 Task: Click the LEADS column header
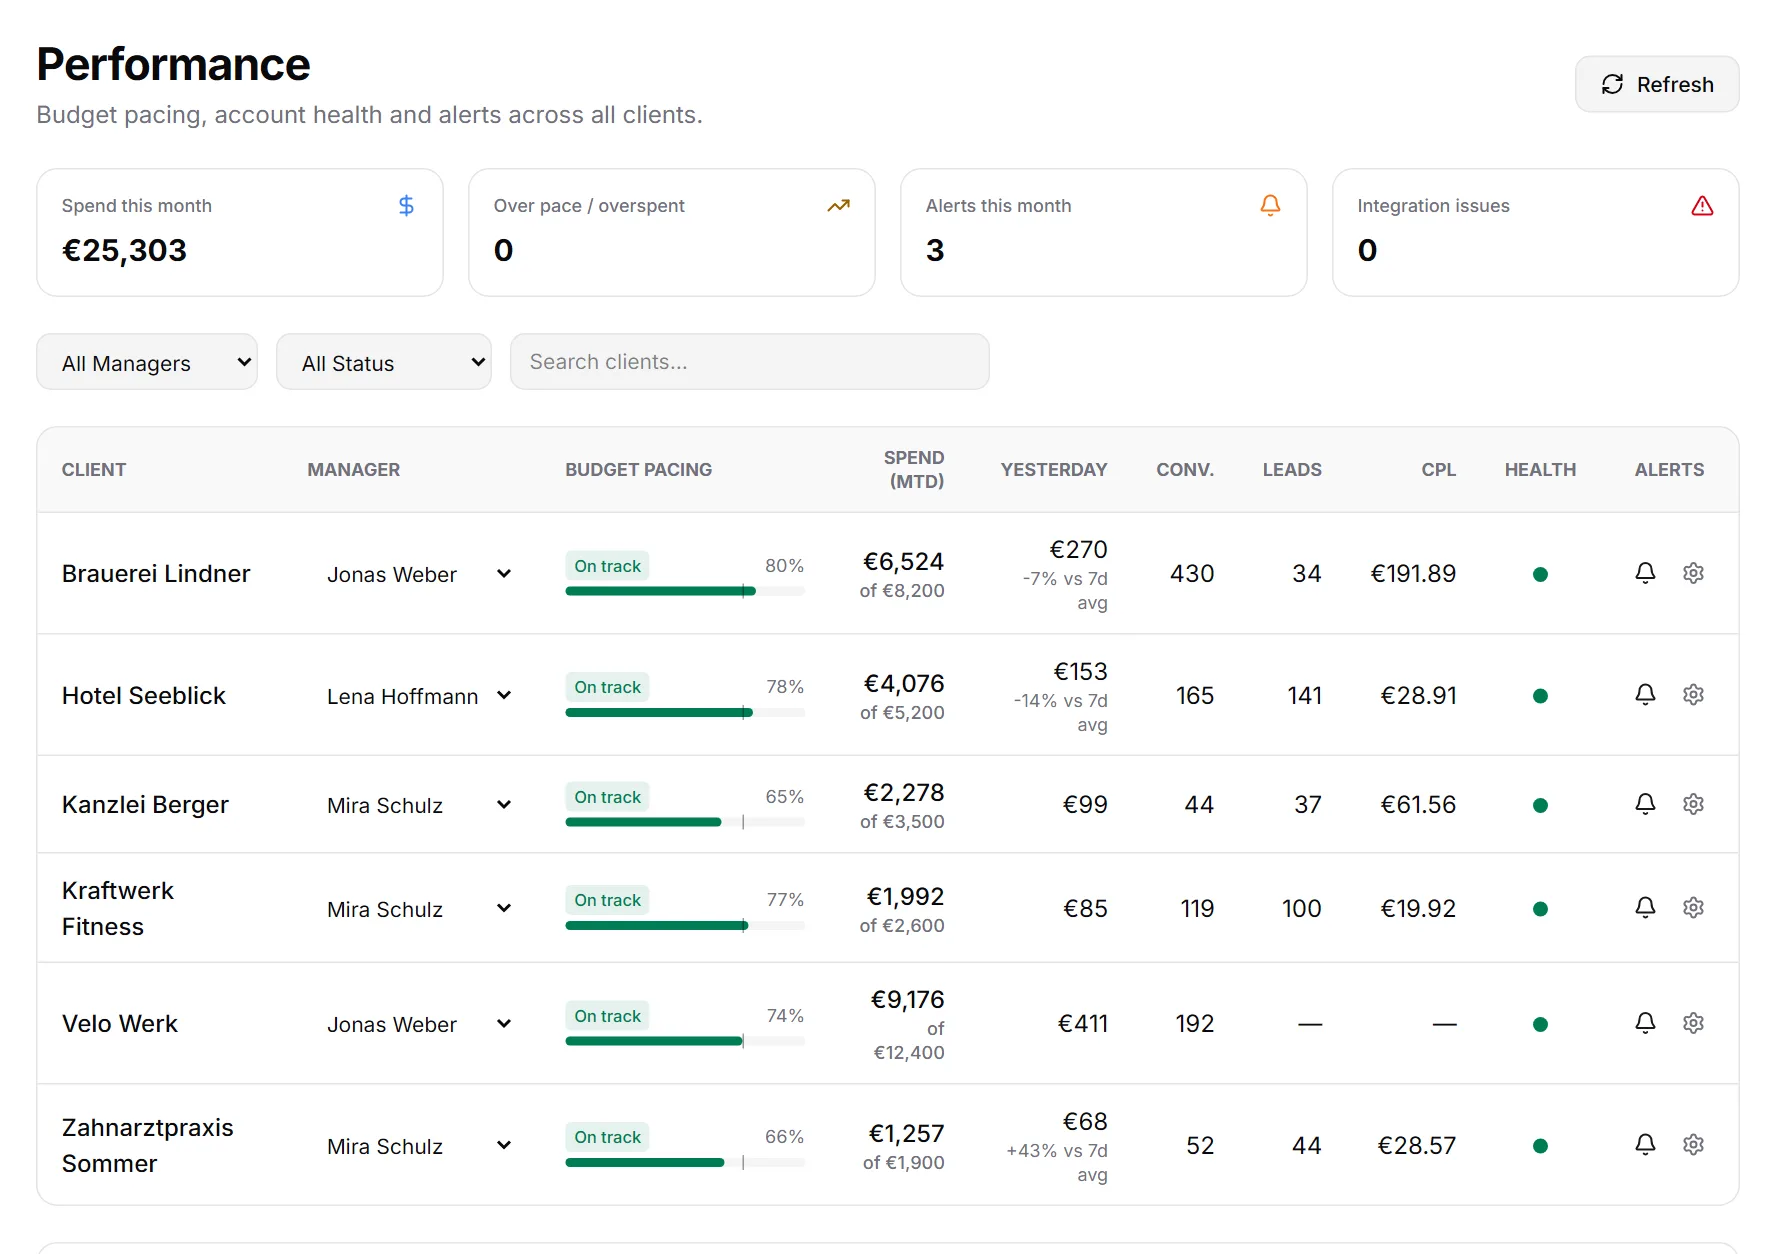pos(1292,470)
